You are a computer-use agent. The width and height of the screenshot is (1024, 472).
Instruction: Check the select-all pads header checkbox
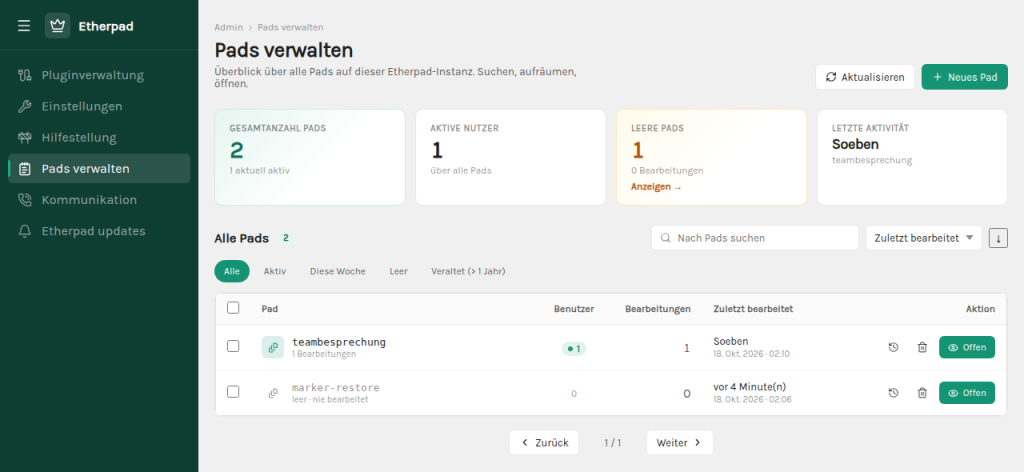point(233,307)
